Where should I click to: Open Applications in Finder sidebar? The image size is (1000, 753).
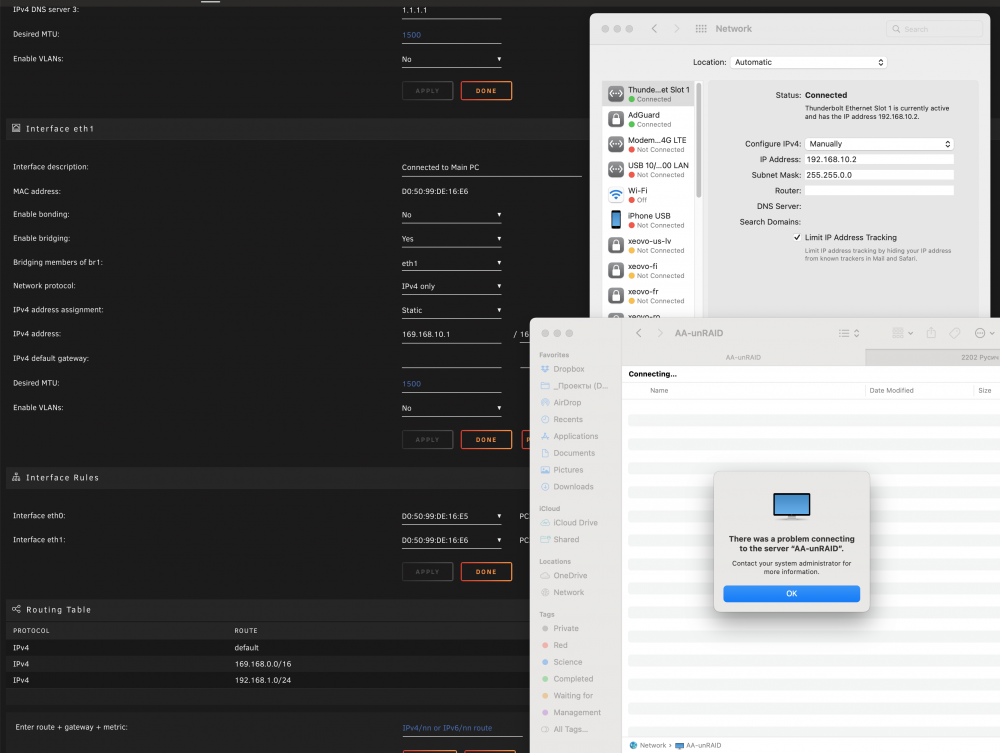575,436
